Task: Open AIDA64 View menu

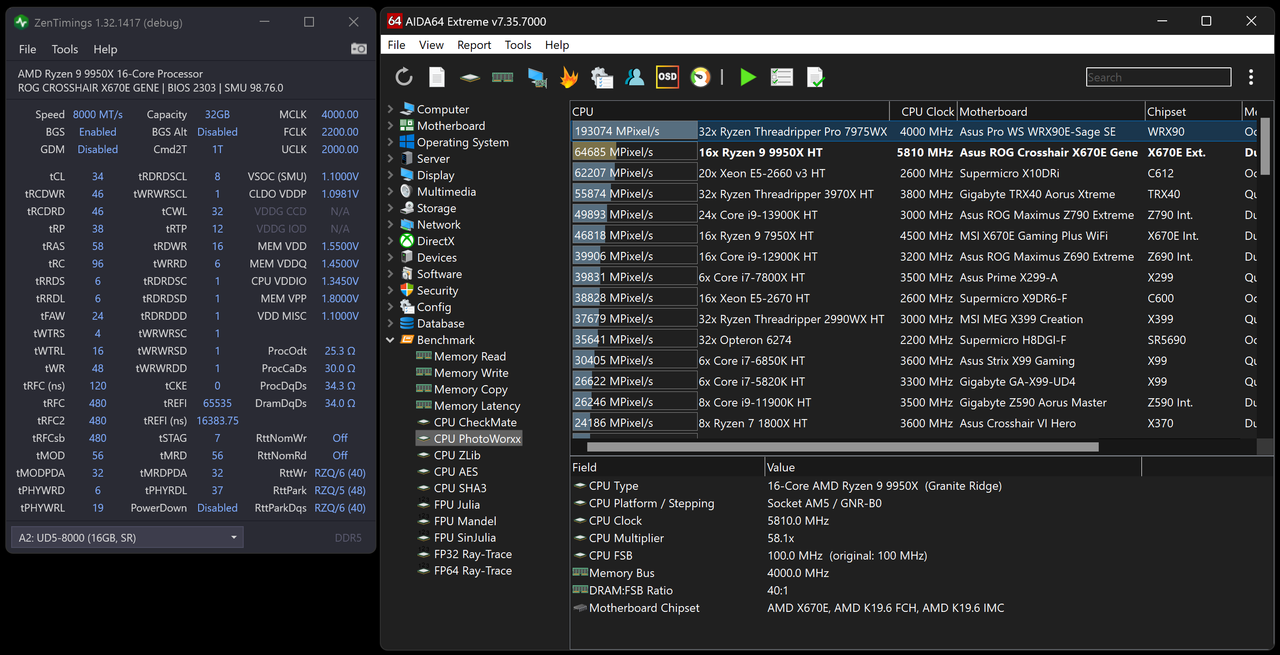Action: tap(432, 45)
